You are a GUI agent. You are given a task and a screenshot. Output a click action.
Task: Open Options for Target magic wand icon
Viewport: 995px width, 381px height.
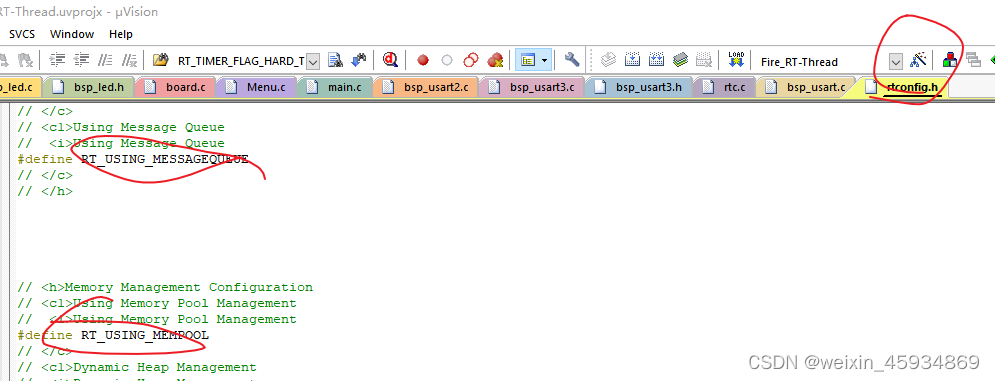[918, 60]
